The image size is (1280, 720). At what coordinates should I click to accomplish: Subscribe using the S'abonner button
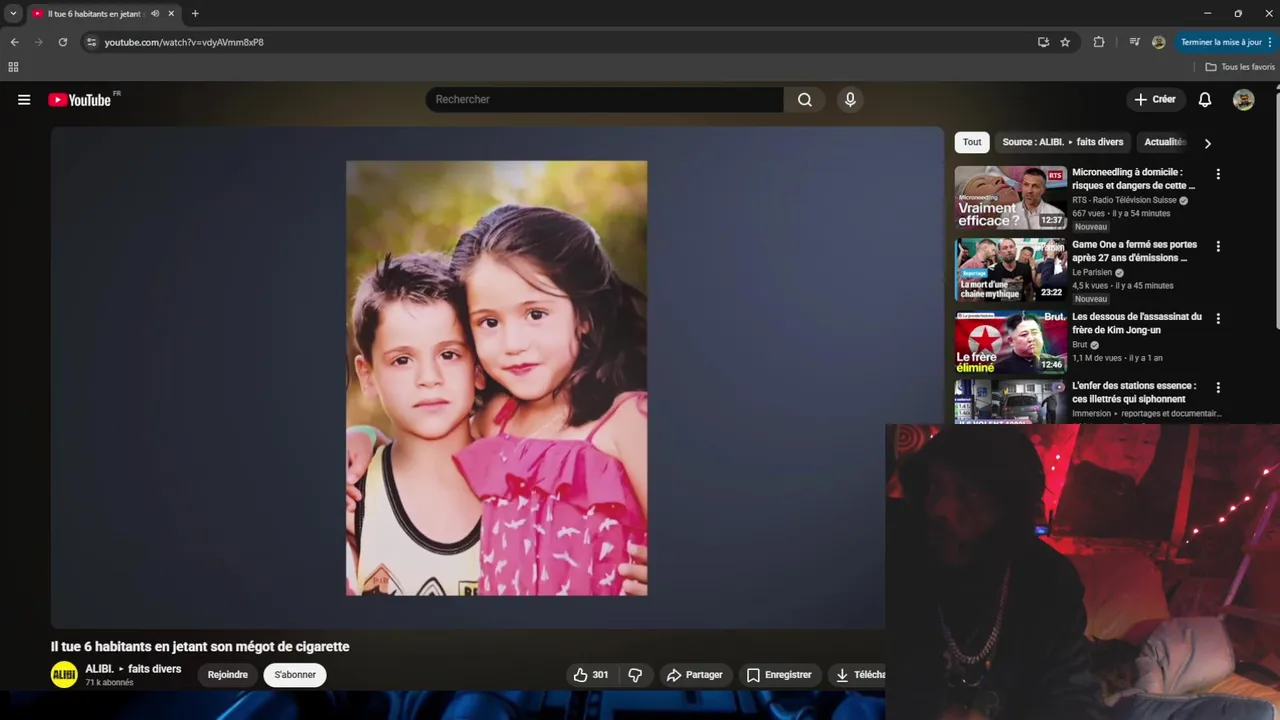(295, 675)
